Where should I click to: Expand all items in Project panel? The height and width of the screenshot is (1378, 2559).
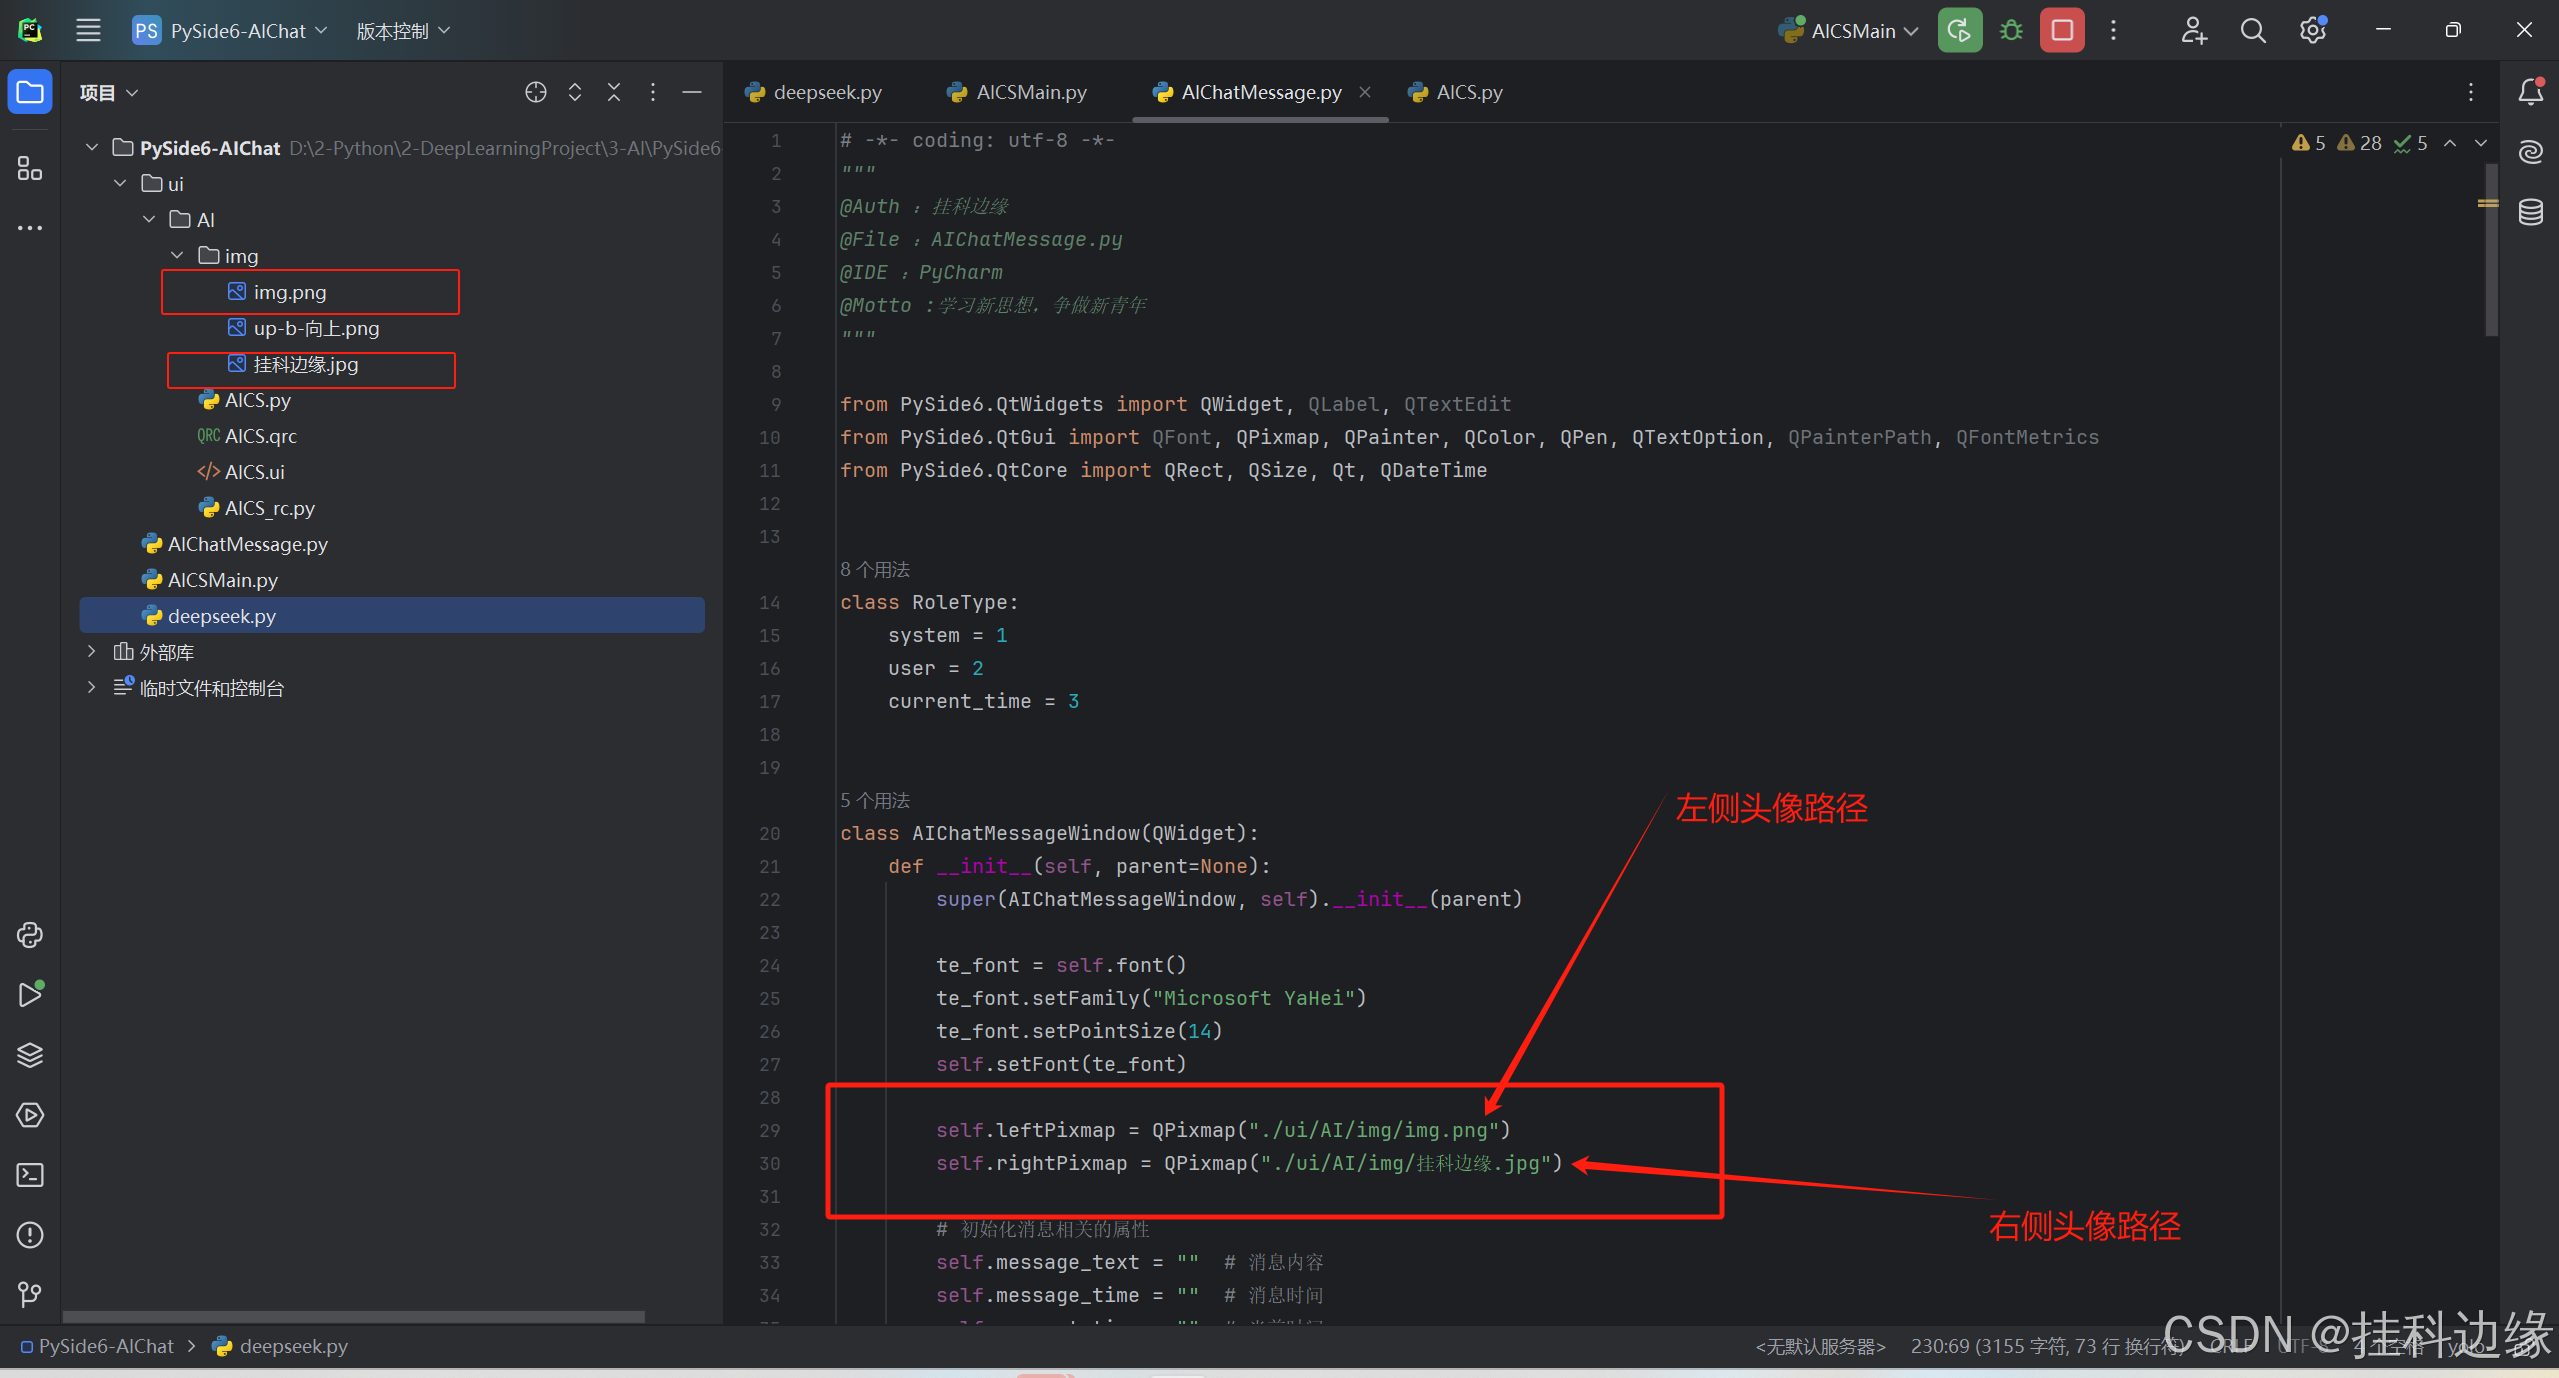click(575, 92)
